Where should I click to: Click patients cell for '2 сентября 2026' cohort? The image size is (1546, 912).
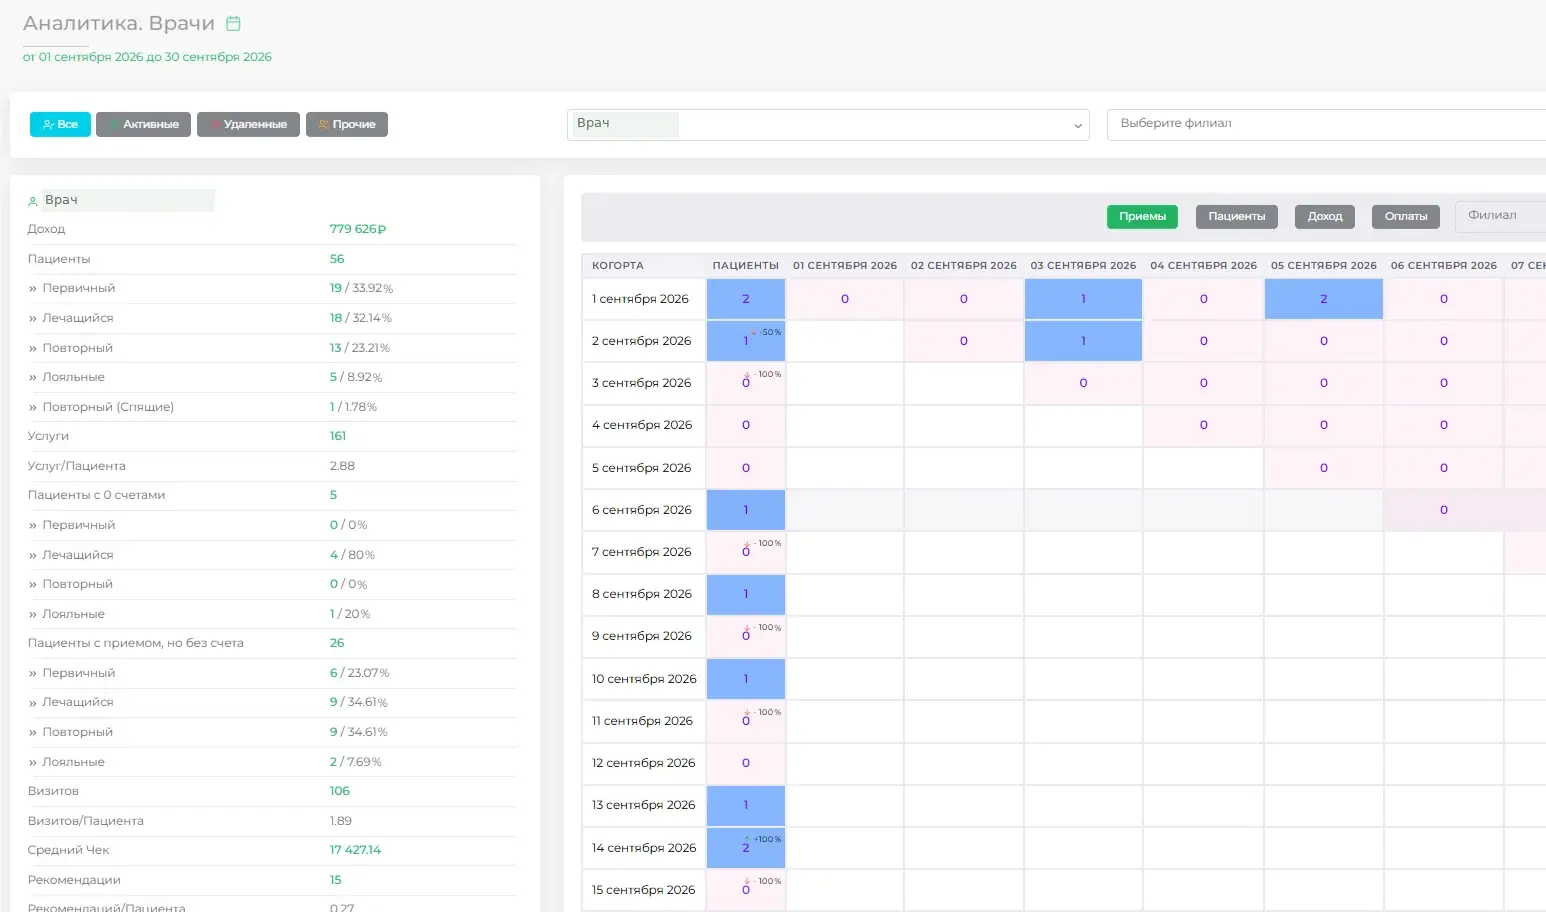pos(746,341)
